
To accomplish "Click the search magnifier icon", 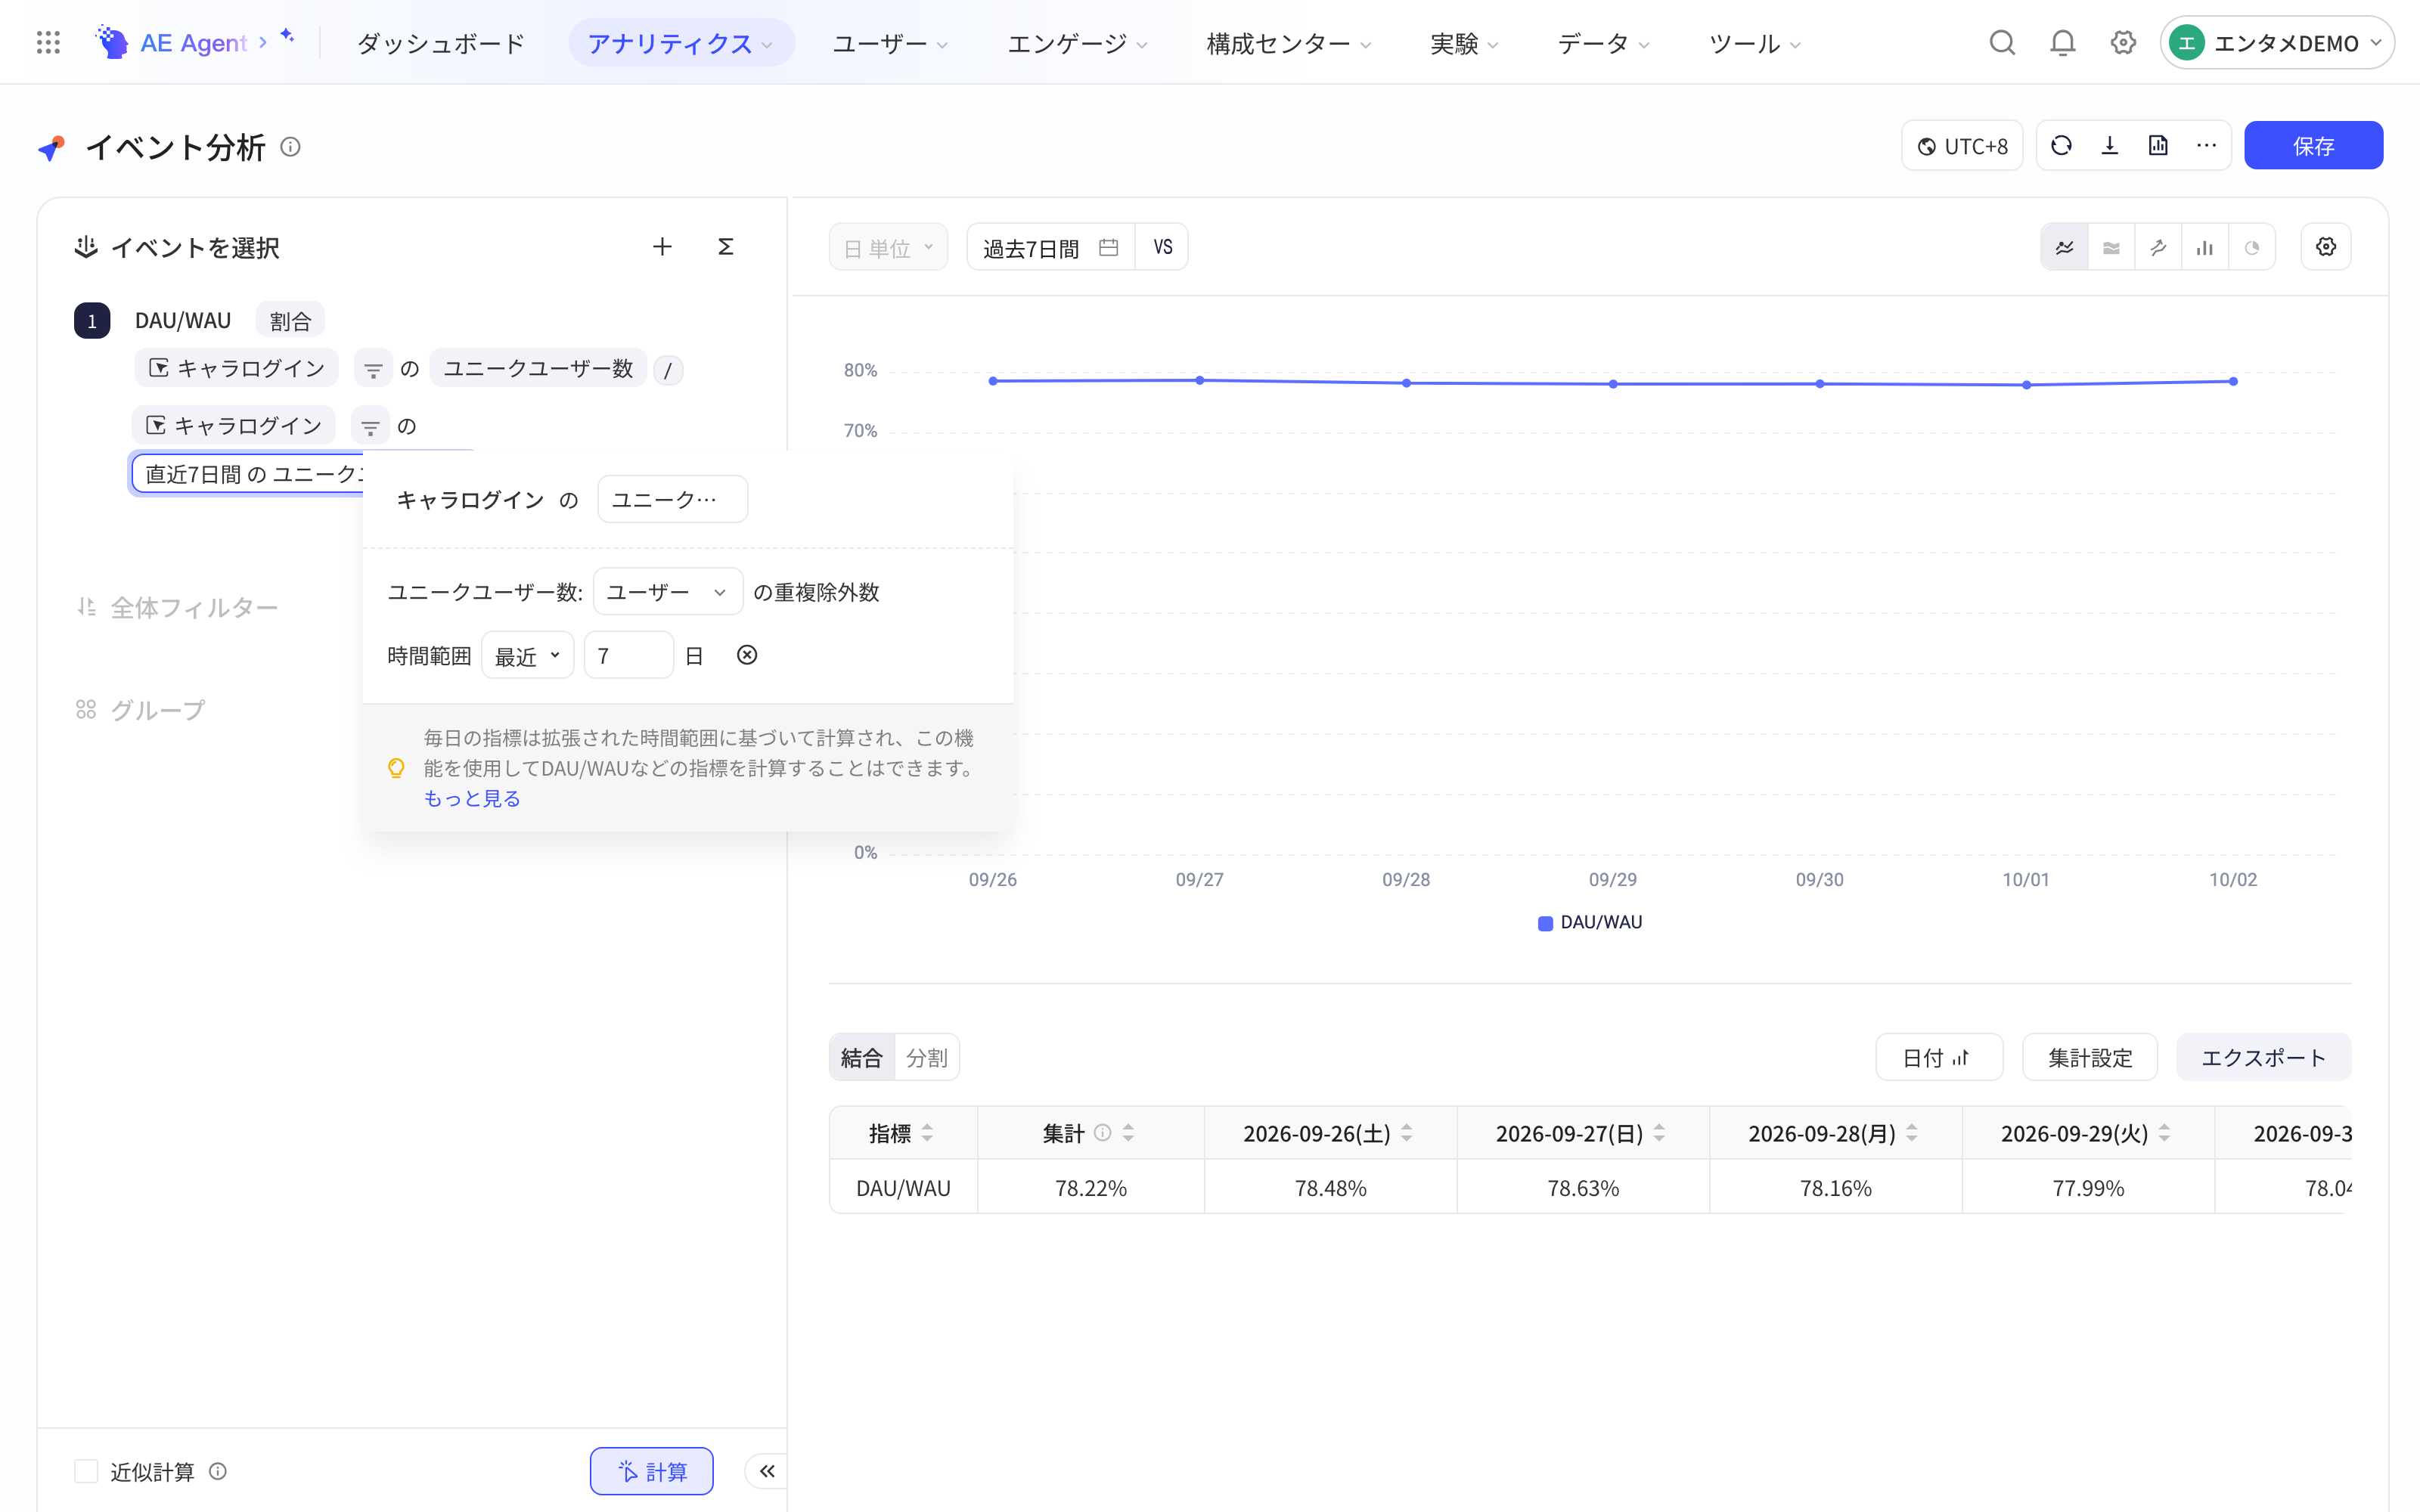I will point(2002,43).
